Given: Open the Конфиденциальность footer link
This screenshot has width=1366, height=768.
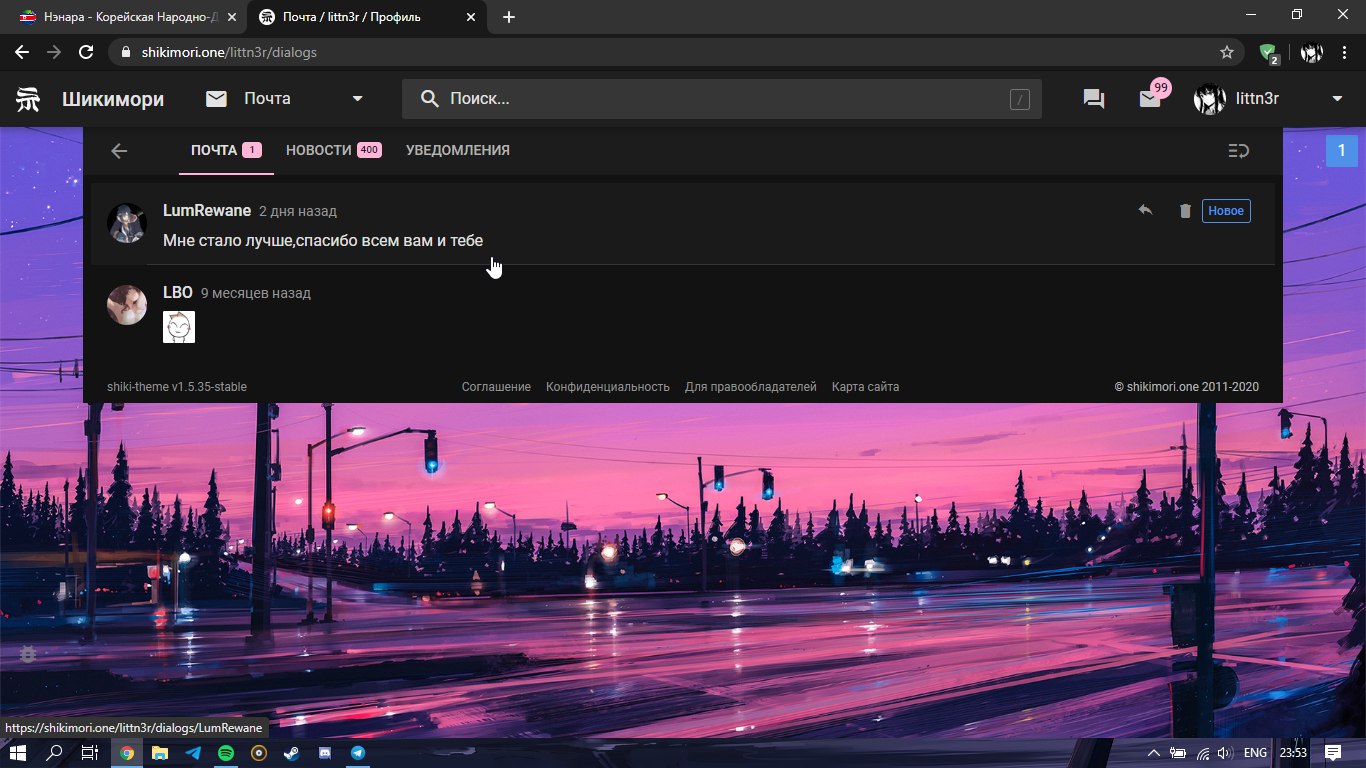Looking at the screenshot, I should 608,387.
